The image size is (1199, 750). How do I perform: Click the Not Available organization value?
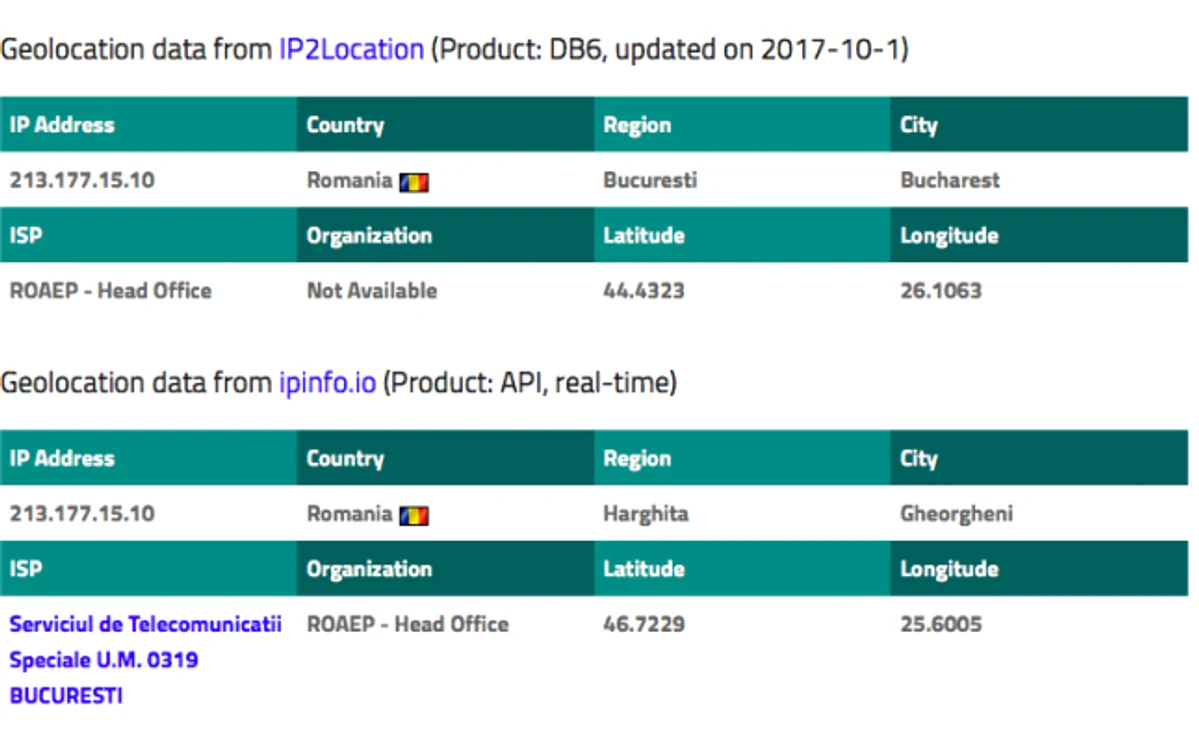372,291
